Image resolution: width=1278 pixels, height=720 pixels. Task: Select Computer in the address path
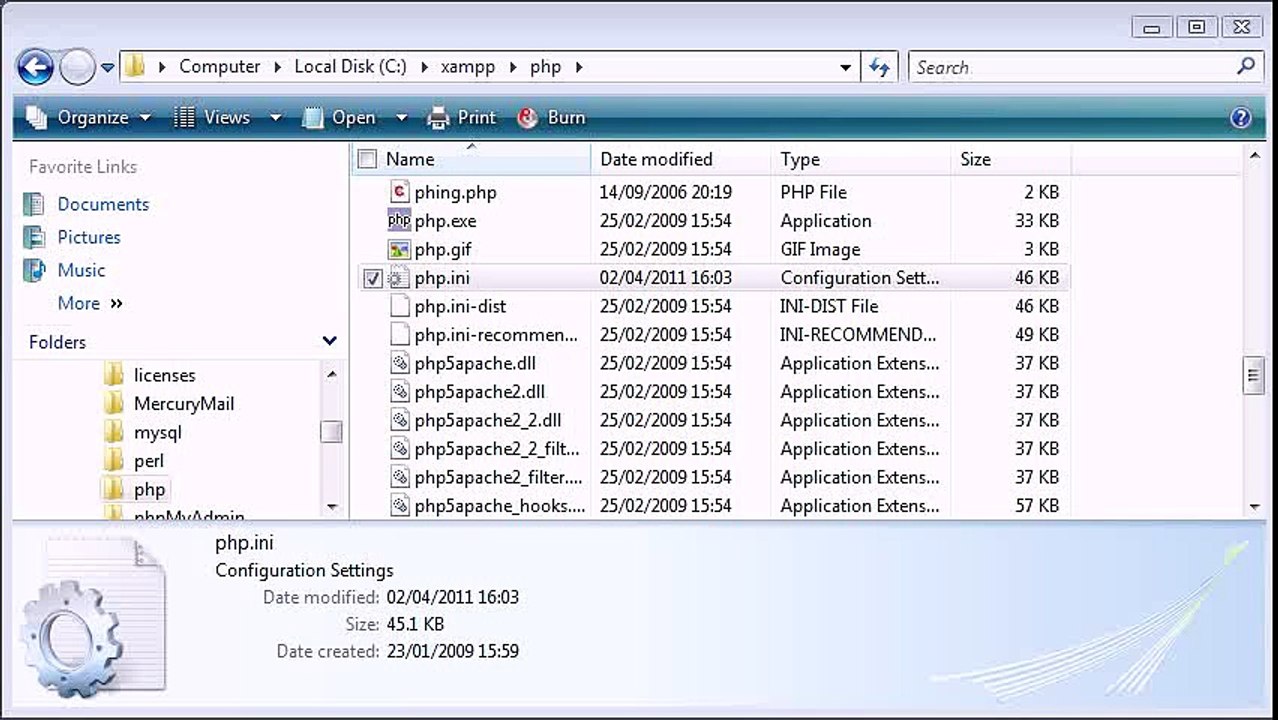219,67
